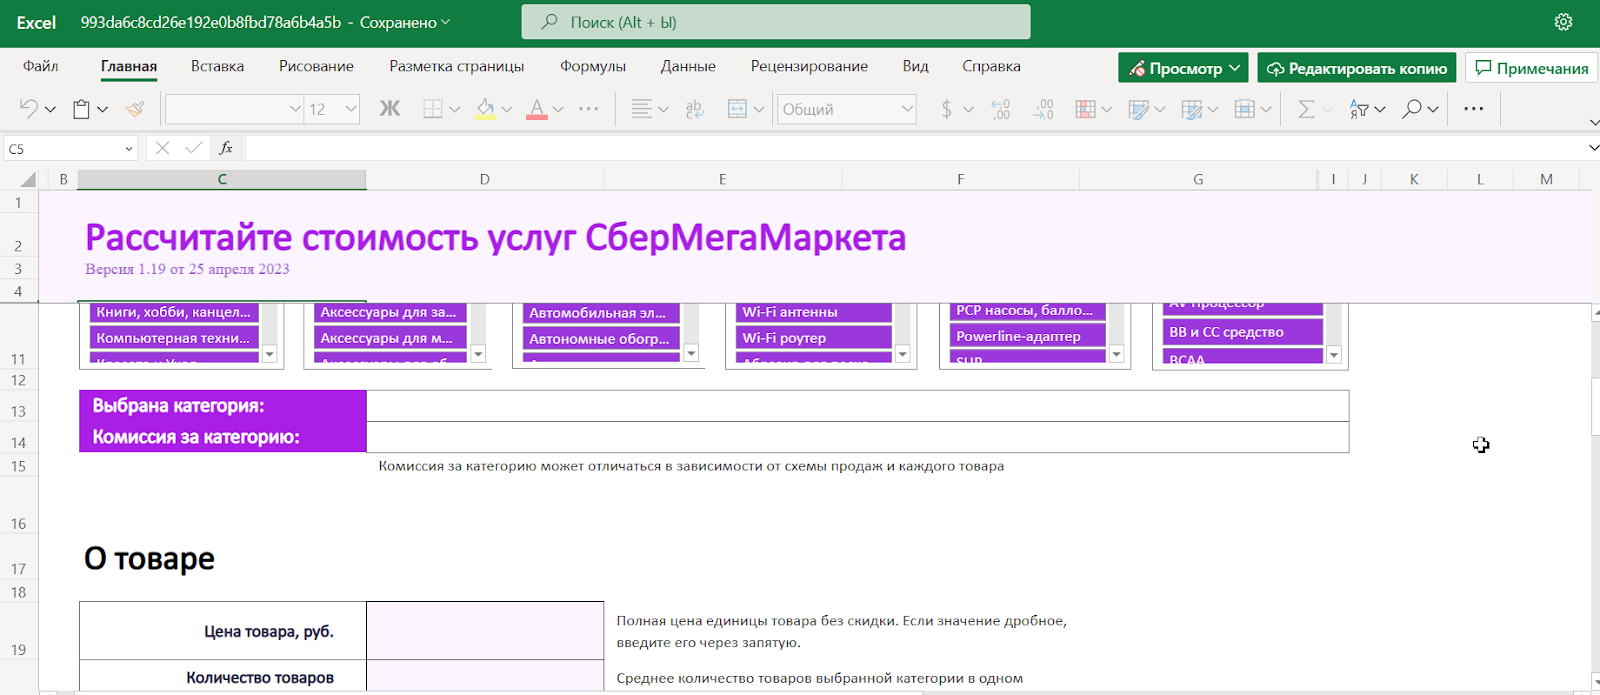Select the 'Powerline-адаптер' slicer item

[1028, 336]
